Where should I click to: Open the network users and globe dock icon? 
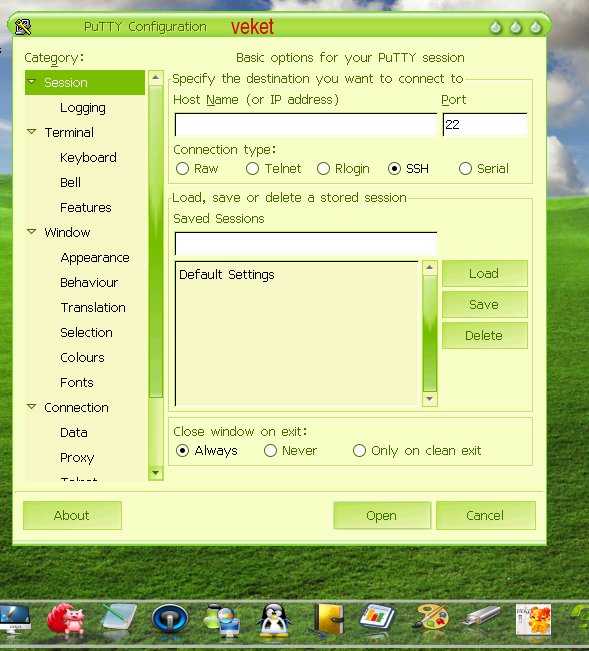tap(221, 620)
